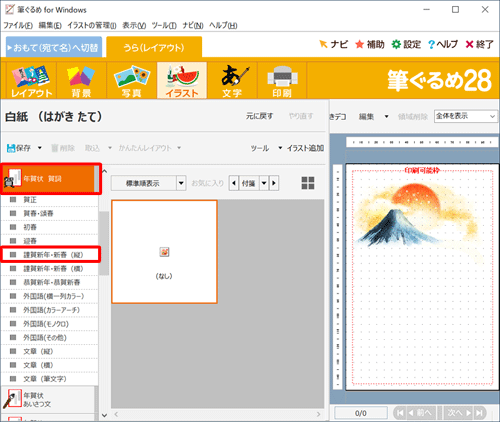Open かんたんレイアウト dropdown arrow
The width and height of the screenshot is (500, 422).
[179, 148]
